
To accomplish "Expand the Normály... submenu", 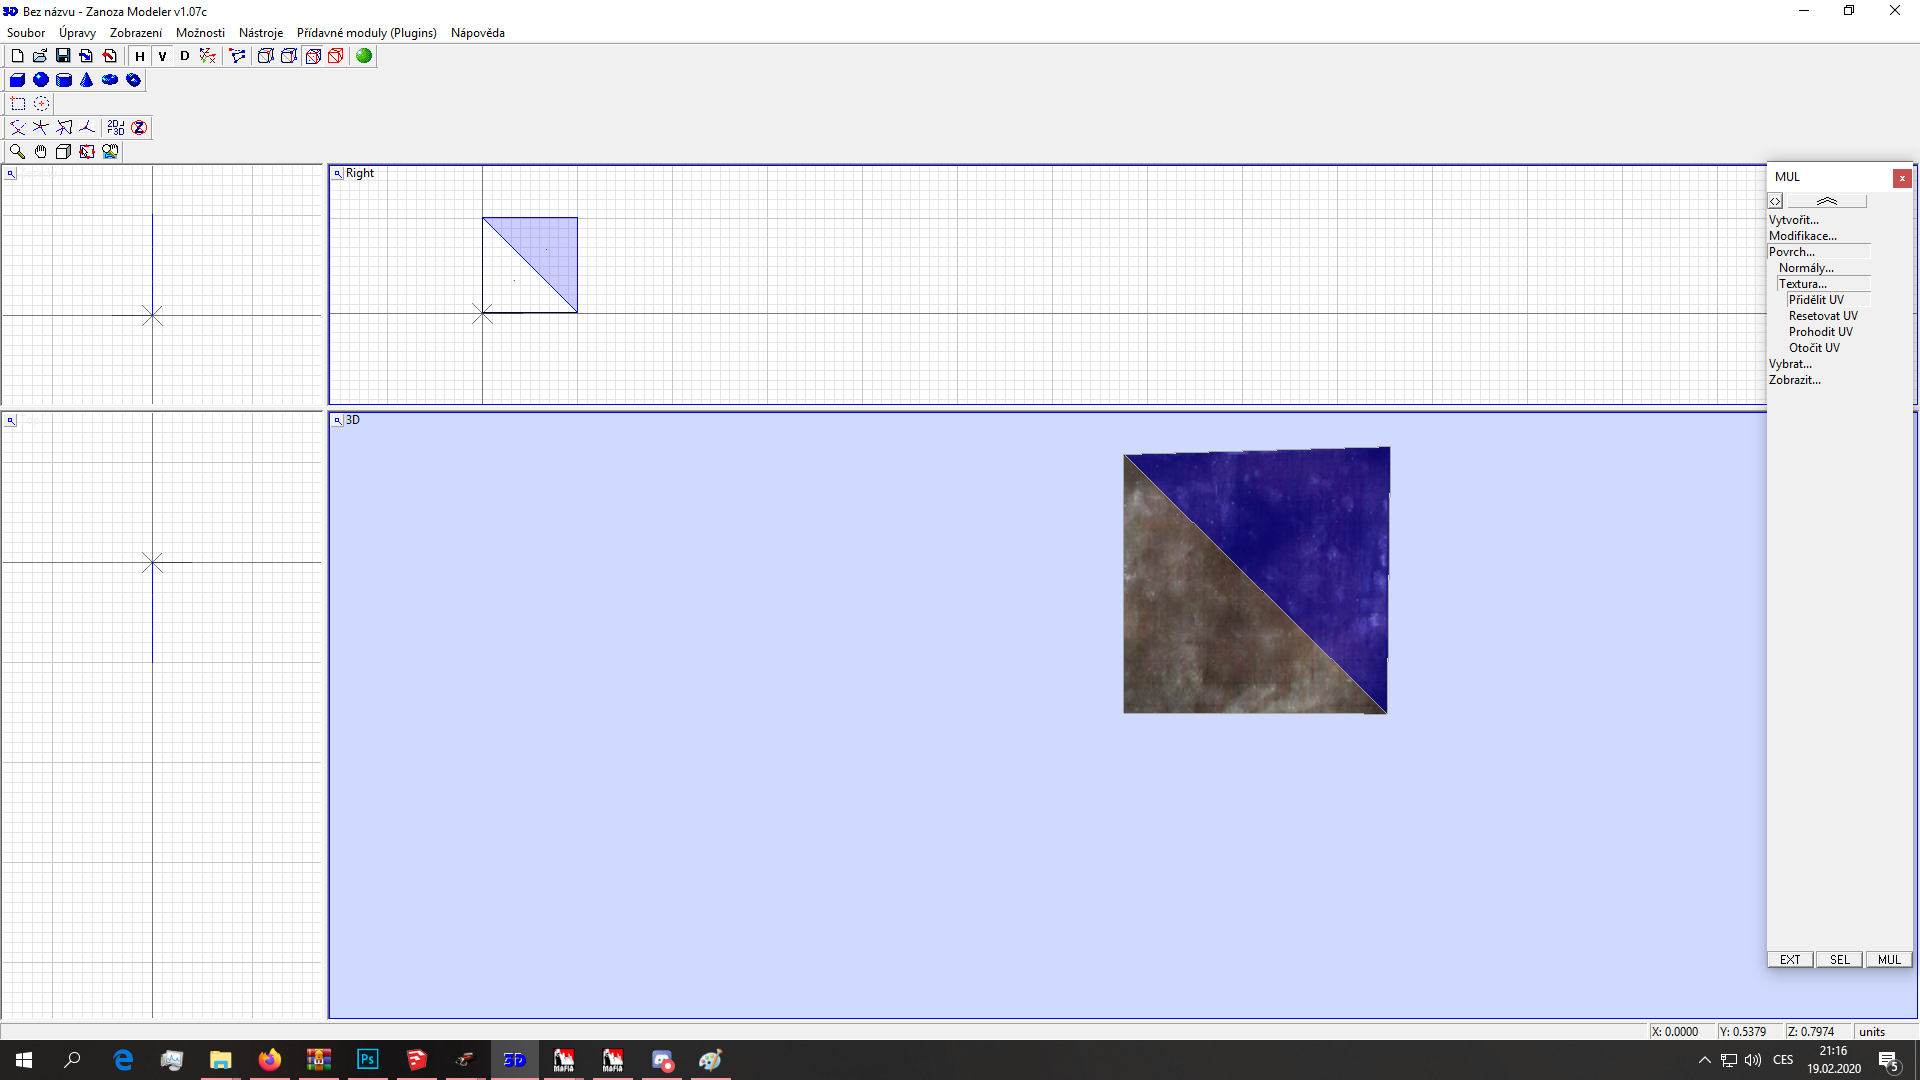I will 1806,268.
